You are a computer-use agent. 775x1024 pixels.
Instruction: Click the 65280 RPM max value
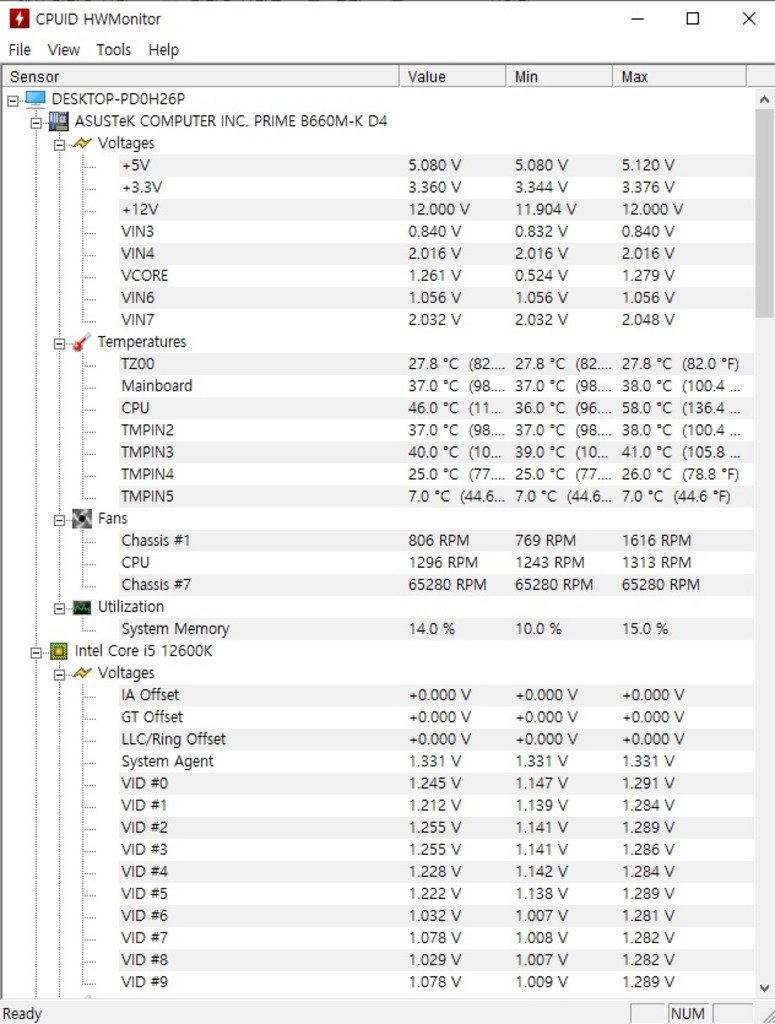coord(660,585)
